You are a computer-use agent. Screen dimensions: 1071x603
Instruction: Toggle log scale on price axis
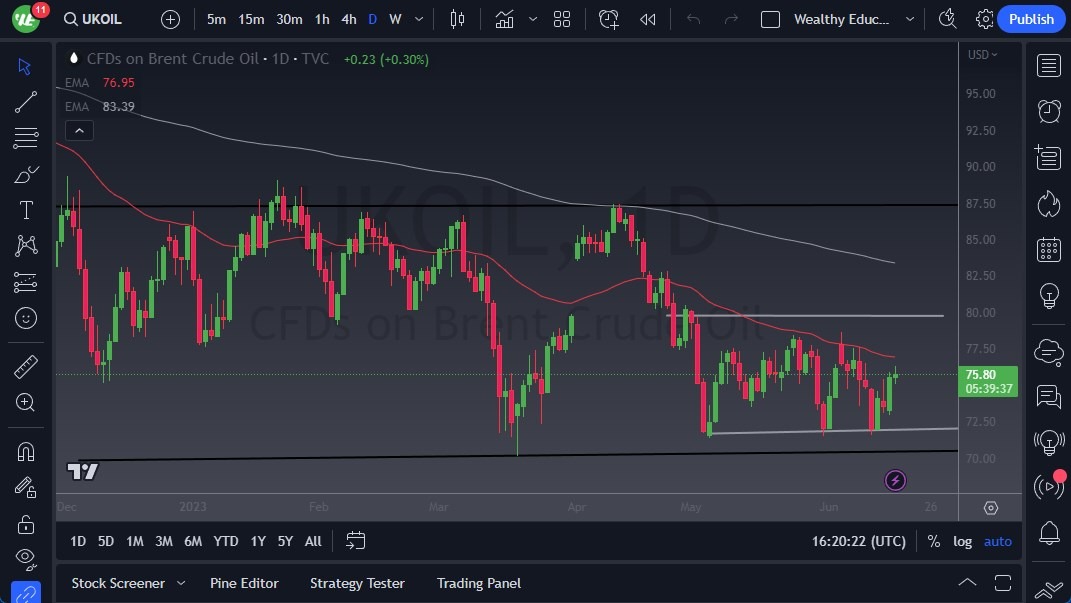click(962, 541)
